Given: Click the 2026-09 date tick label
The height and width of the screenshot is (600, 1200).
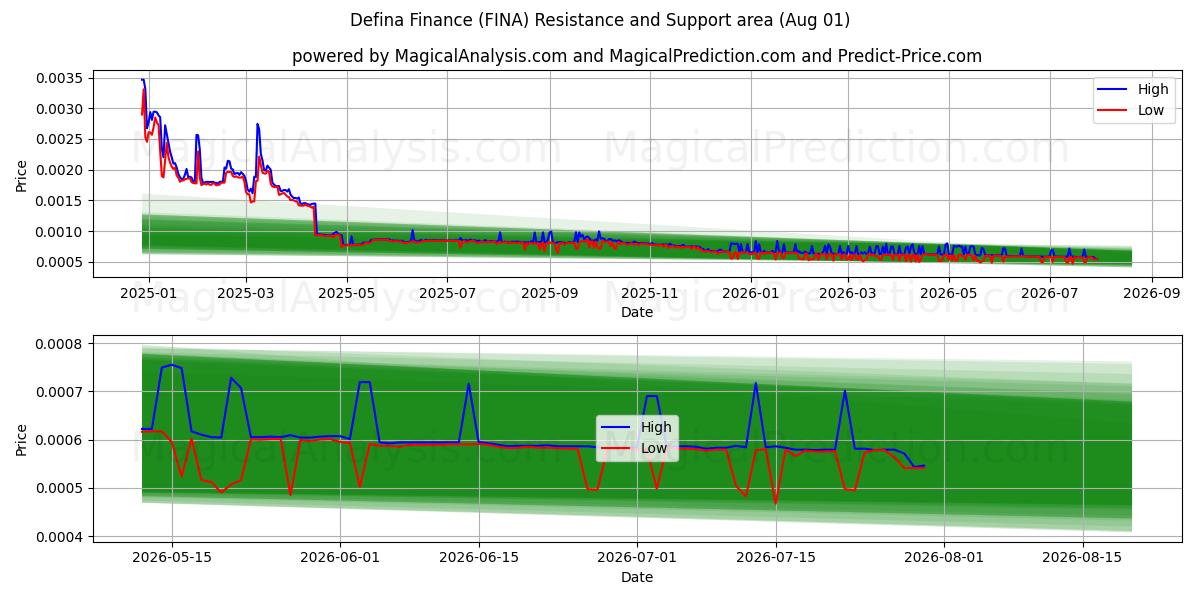Looking at the screenshot, I should (x=1151, y=293).
